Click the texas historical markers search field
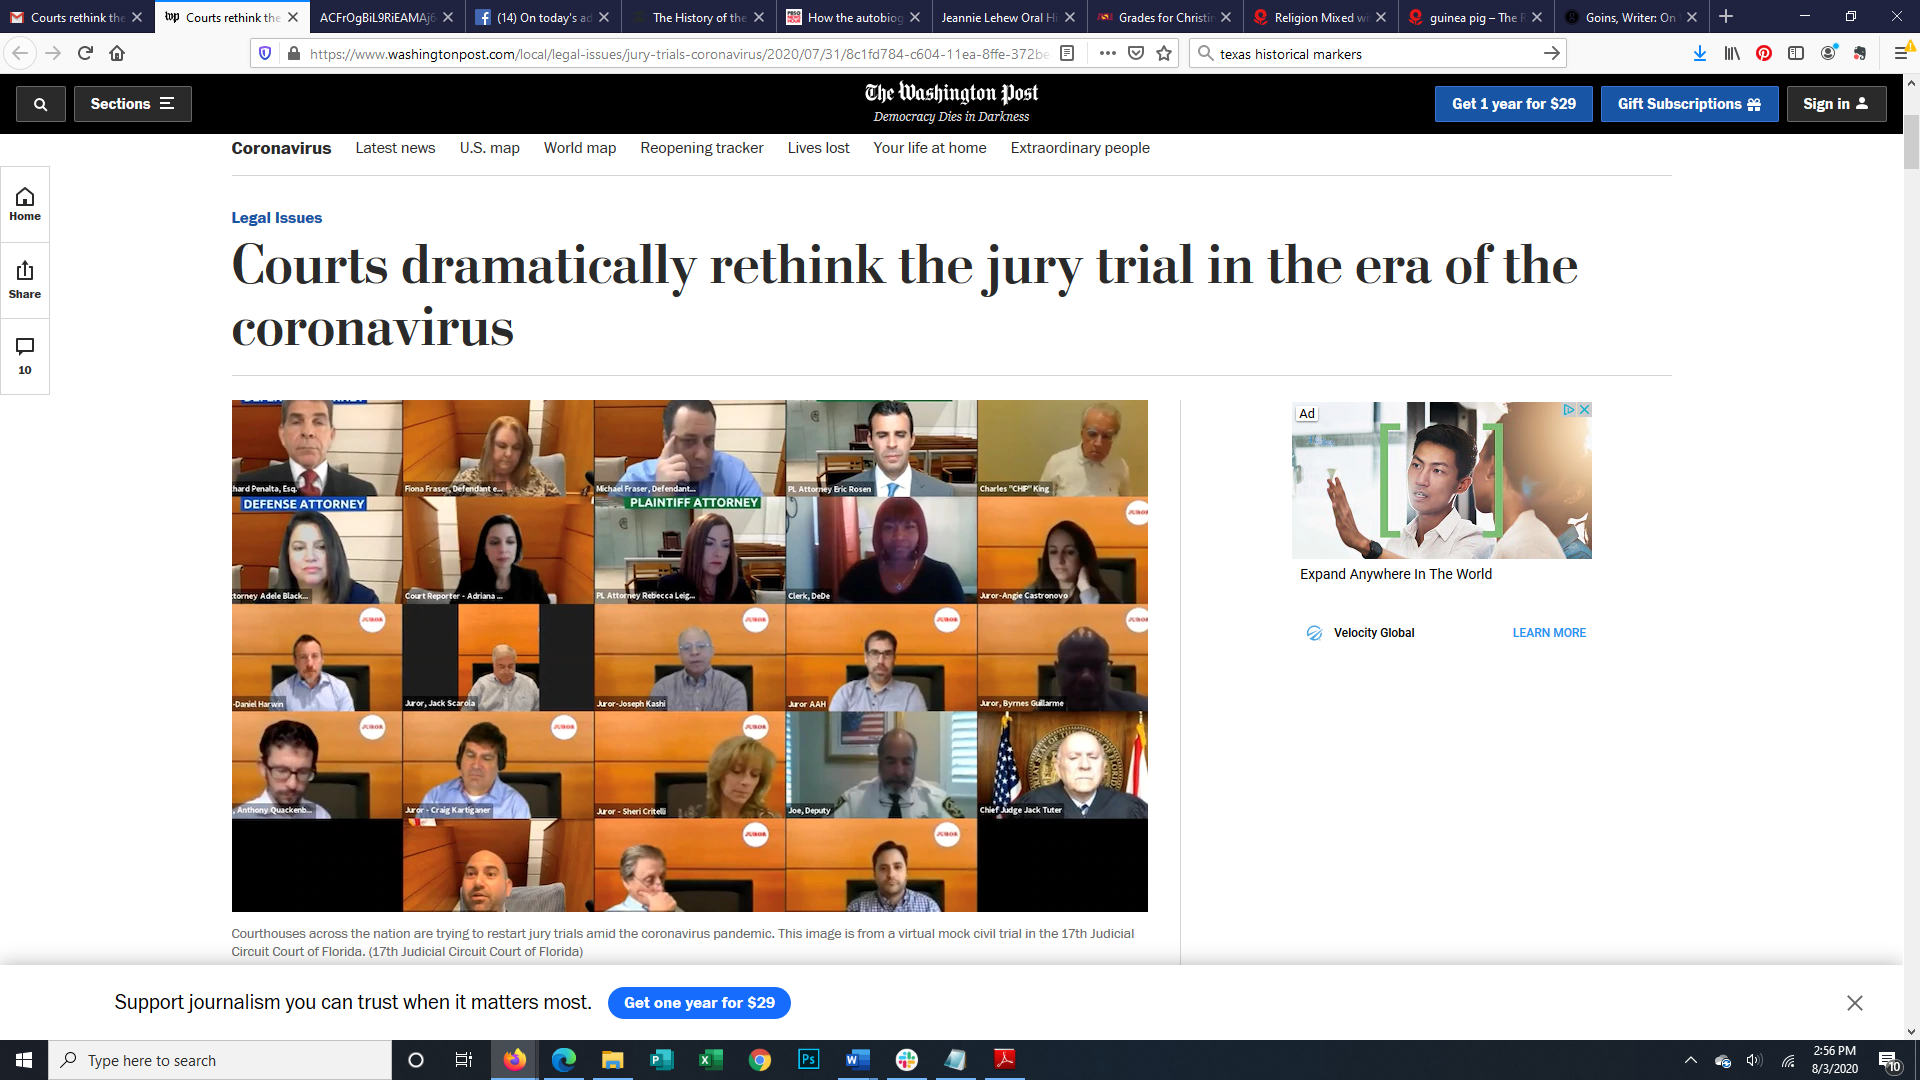This screenshot has width=1920, height=1080. click(x=1370, y=54)
